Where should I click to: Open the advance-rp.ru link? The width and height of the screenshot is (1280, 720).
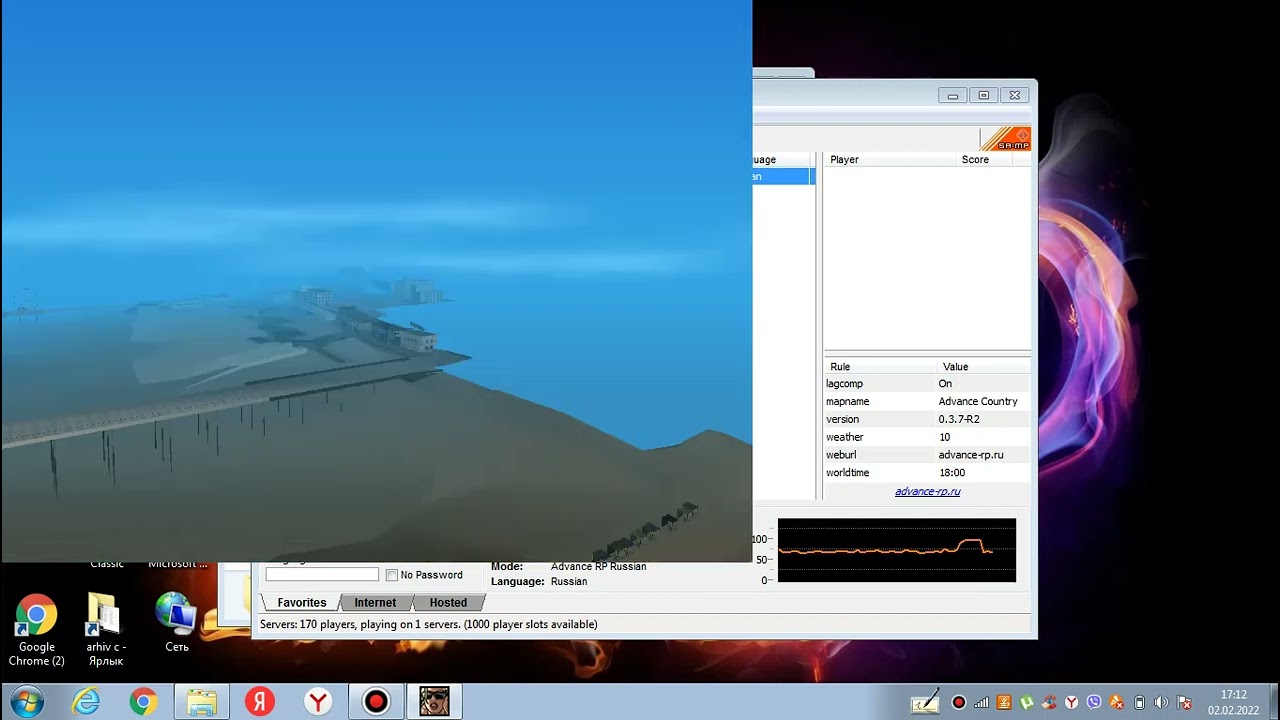(927, 491)
